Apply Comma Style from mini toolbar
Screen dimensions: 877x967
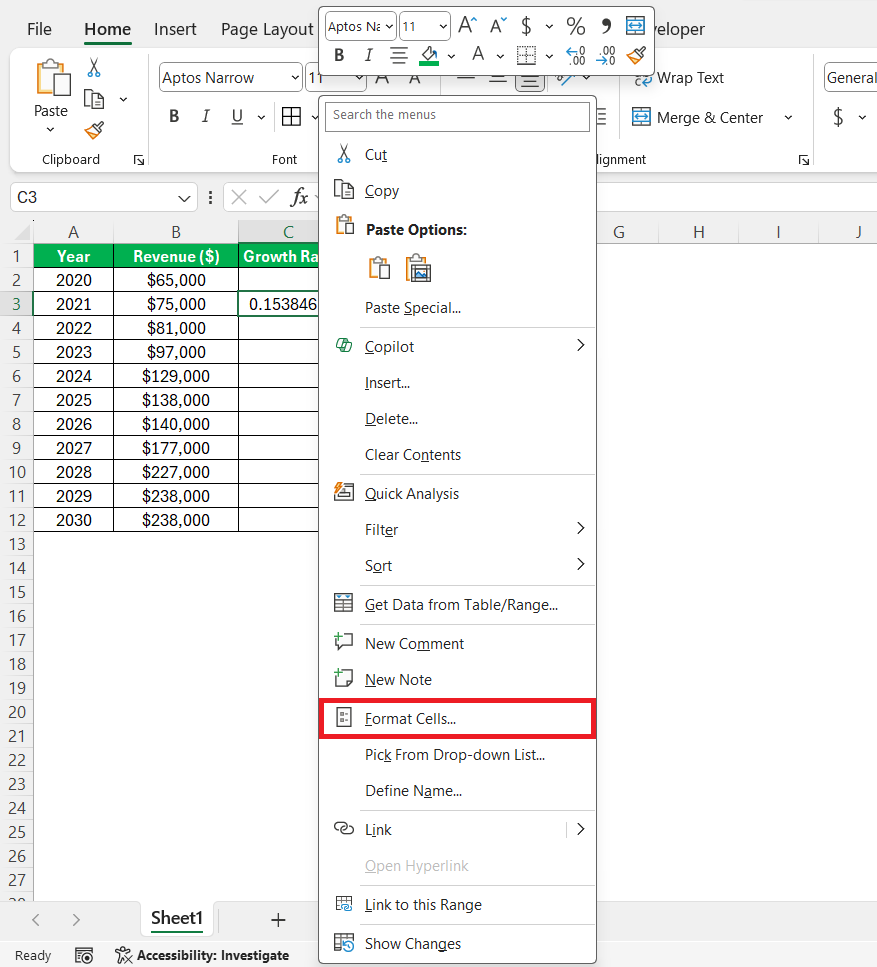(x=606, y=26)
